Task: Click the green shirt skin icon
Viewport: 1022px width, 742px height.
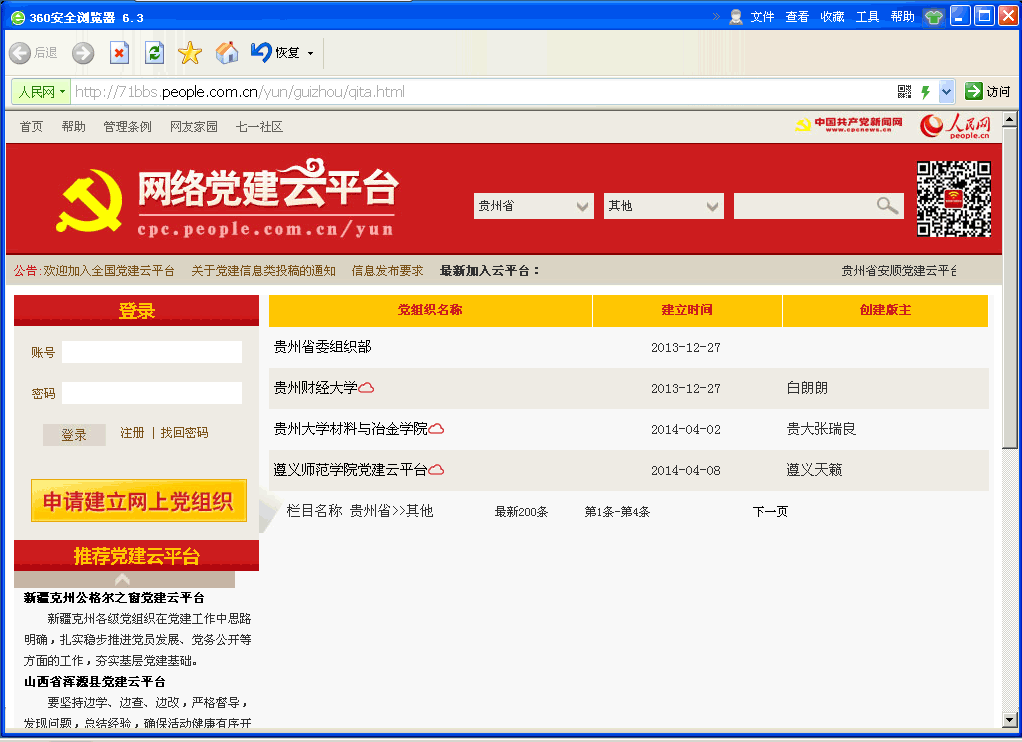Action: point(933,16)
